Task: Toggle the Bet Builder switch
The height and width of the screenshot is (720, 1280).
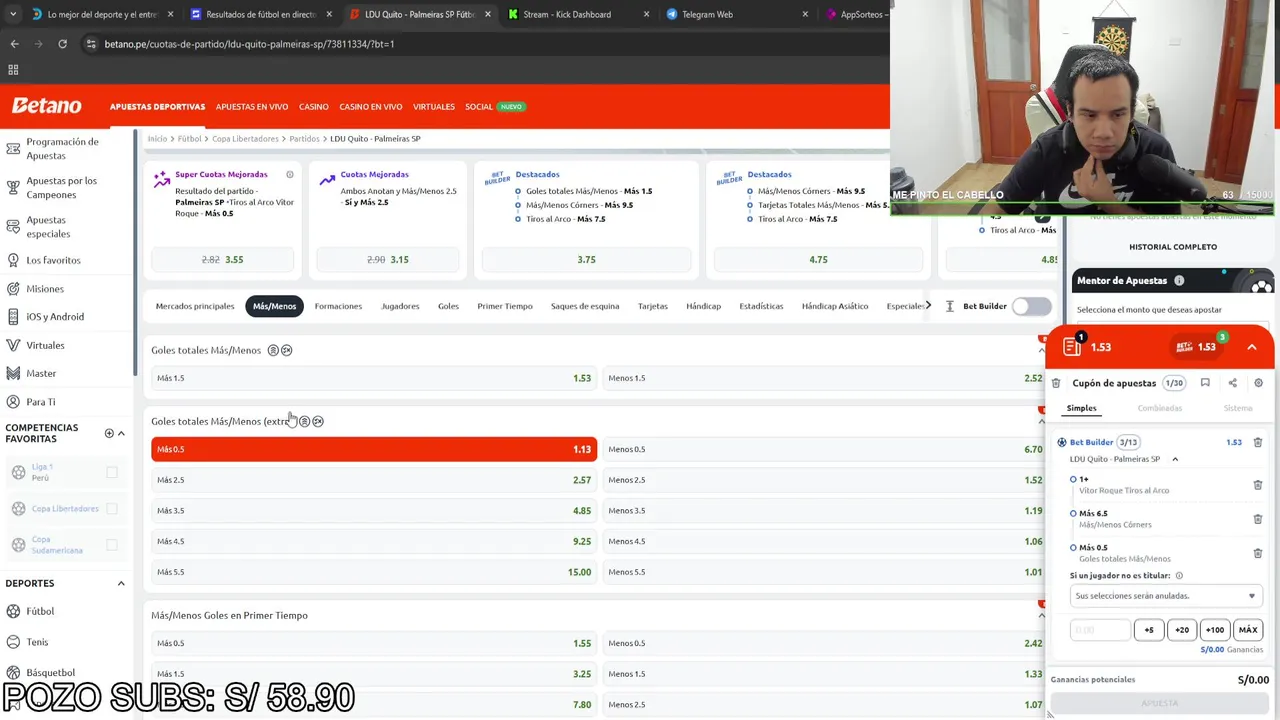Action: [1031, 306]
